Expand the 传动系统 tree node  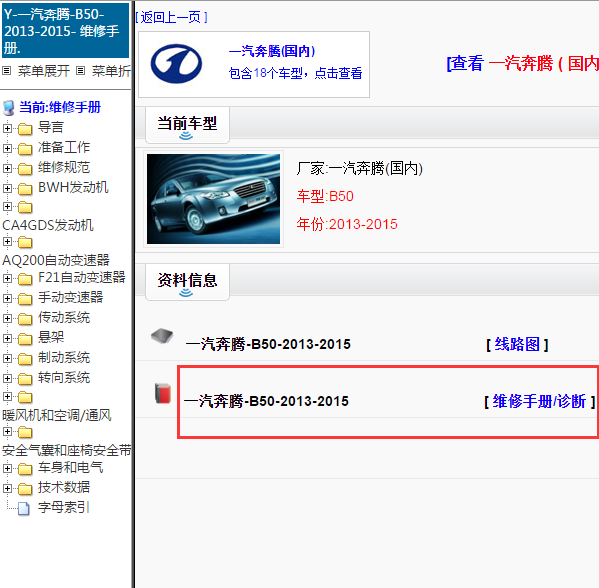(x=7, y=318)
